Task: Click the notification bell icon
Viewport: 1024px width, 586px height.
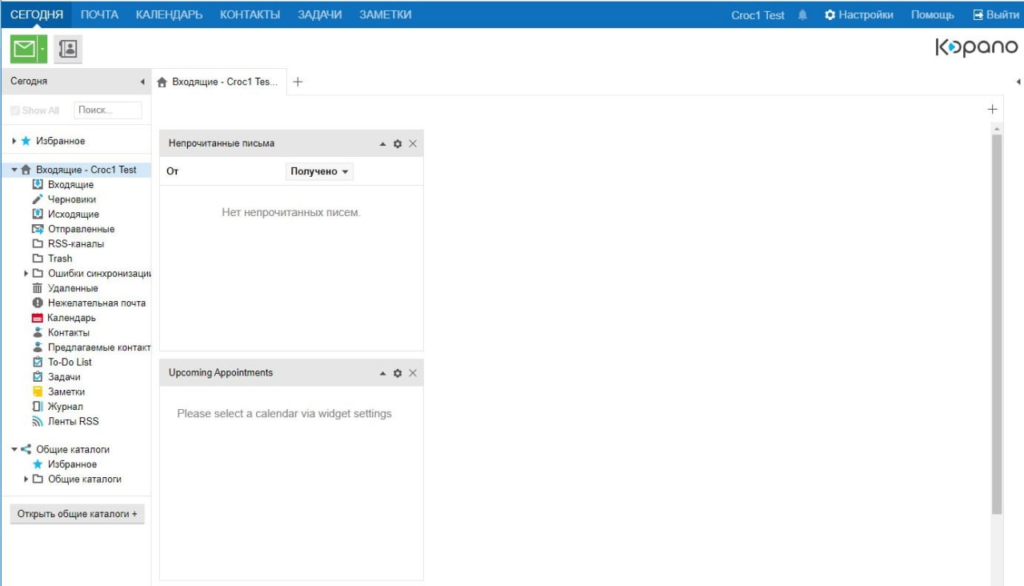Action: point(803,15)
